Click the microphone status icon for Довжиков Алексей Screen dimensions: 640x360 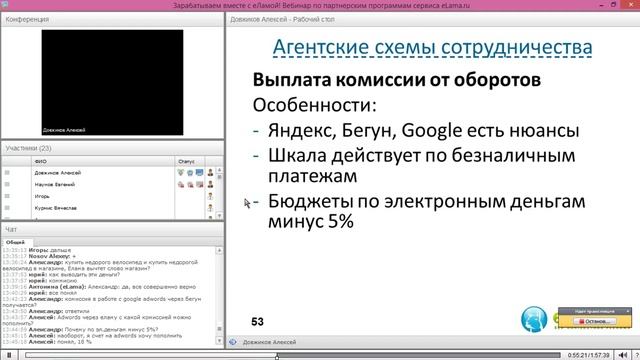click(x=181, y=173)
